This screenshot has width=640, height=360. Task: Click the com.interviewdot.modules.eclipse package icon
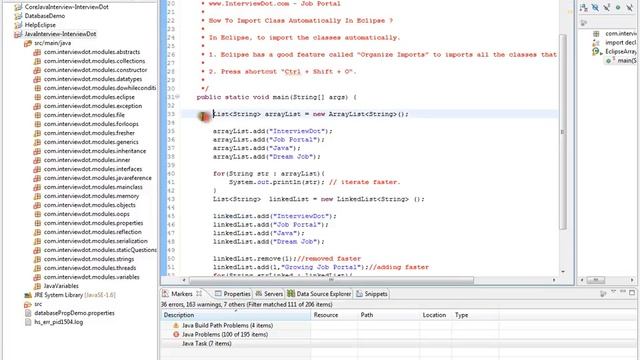[x=37, y=97]
